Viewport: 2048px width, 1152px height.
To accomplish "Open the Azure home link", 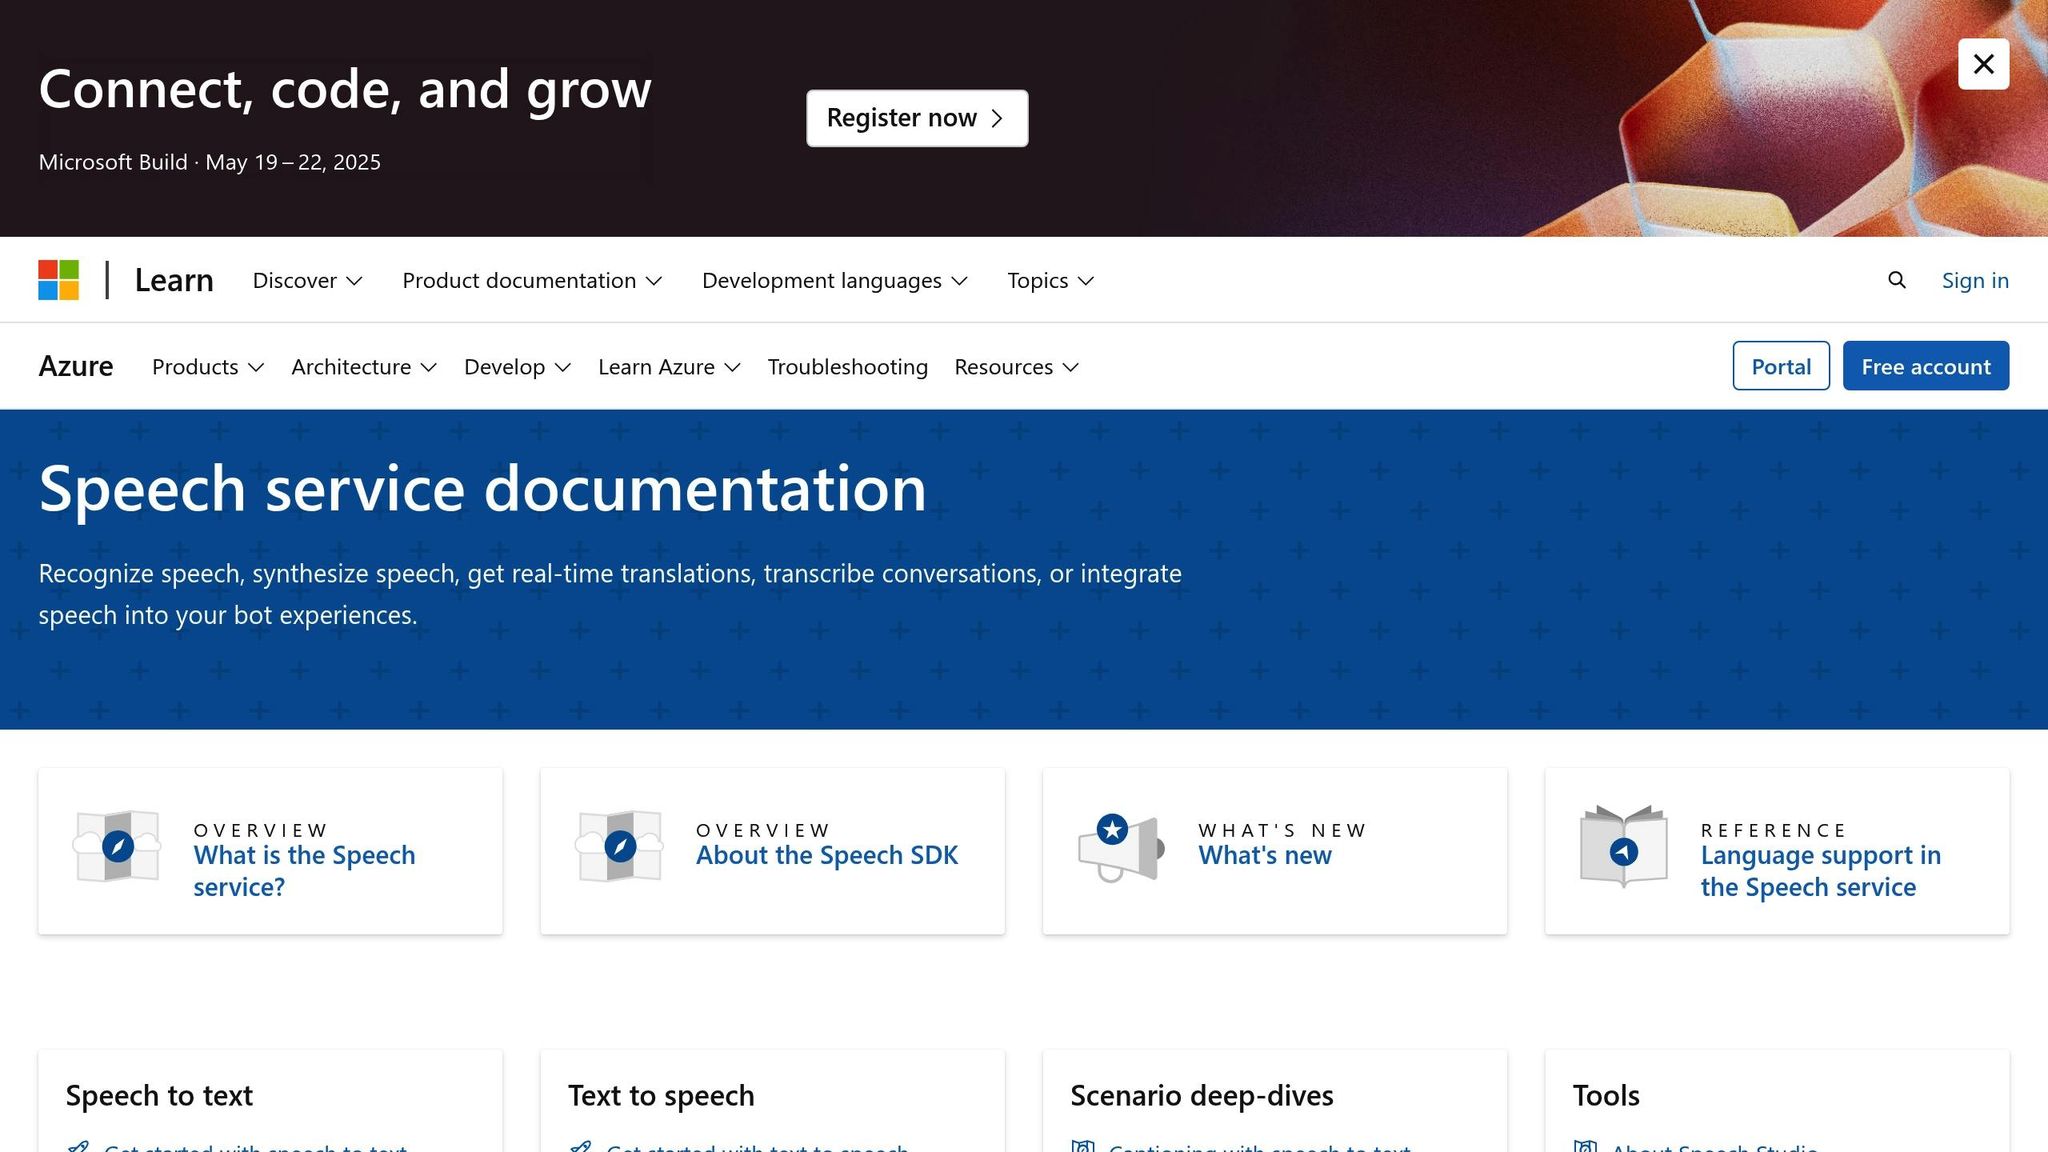I will (76, 366).
